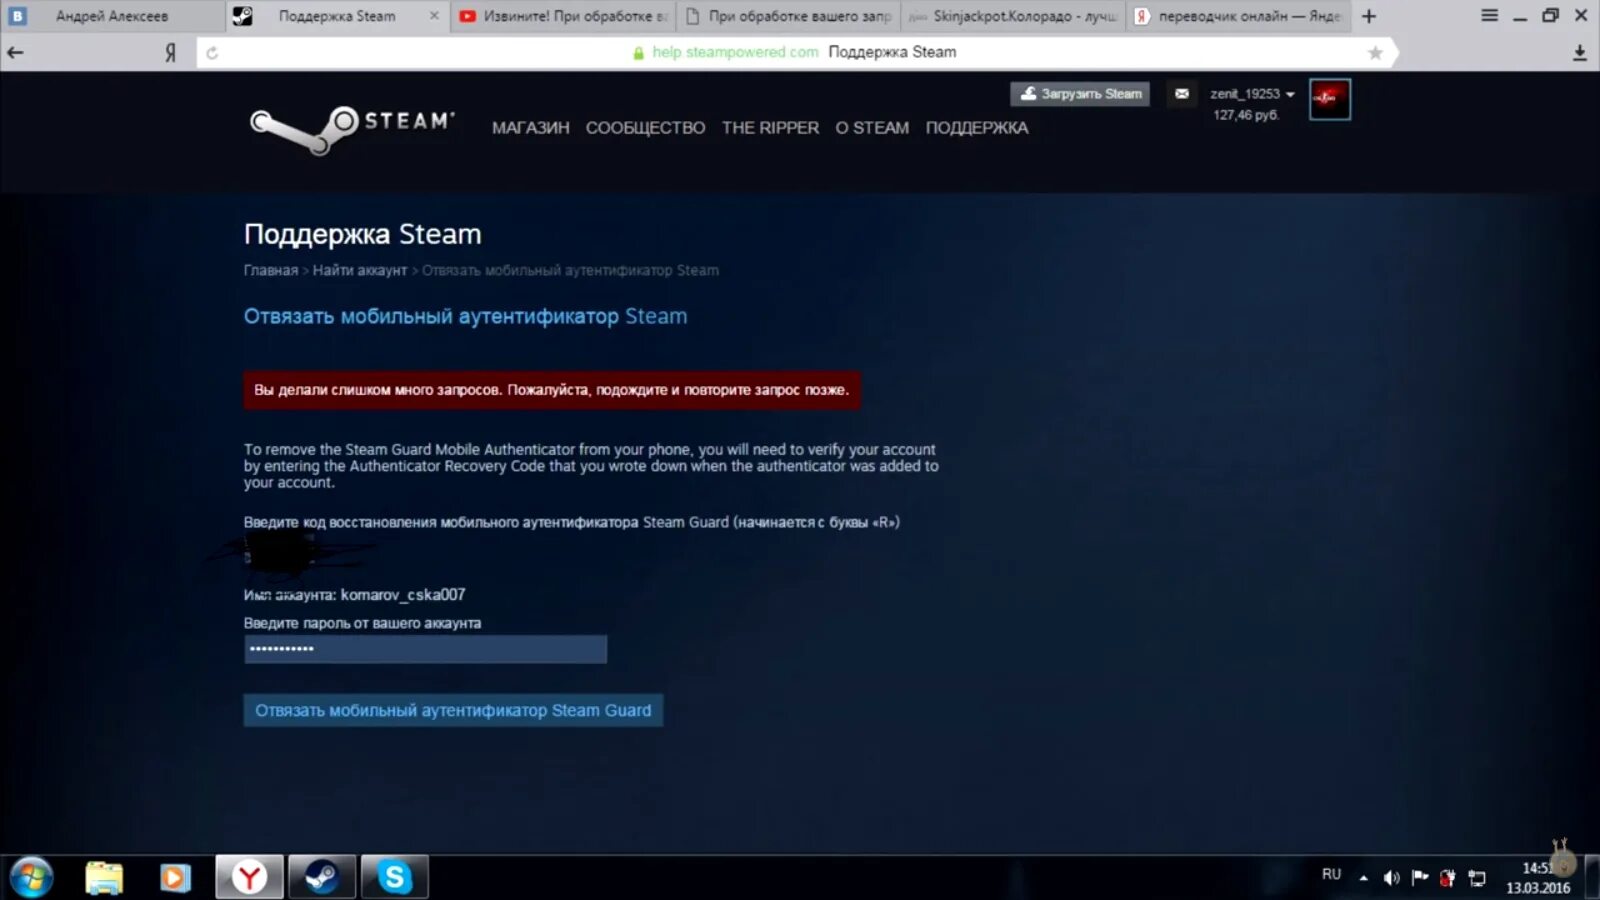1600x900 pixels.
Task: Click the Загрузить Steam install button
Action: [x=1080, y=94]
